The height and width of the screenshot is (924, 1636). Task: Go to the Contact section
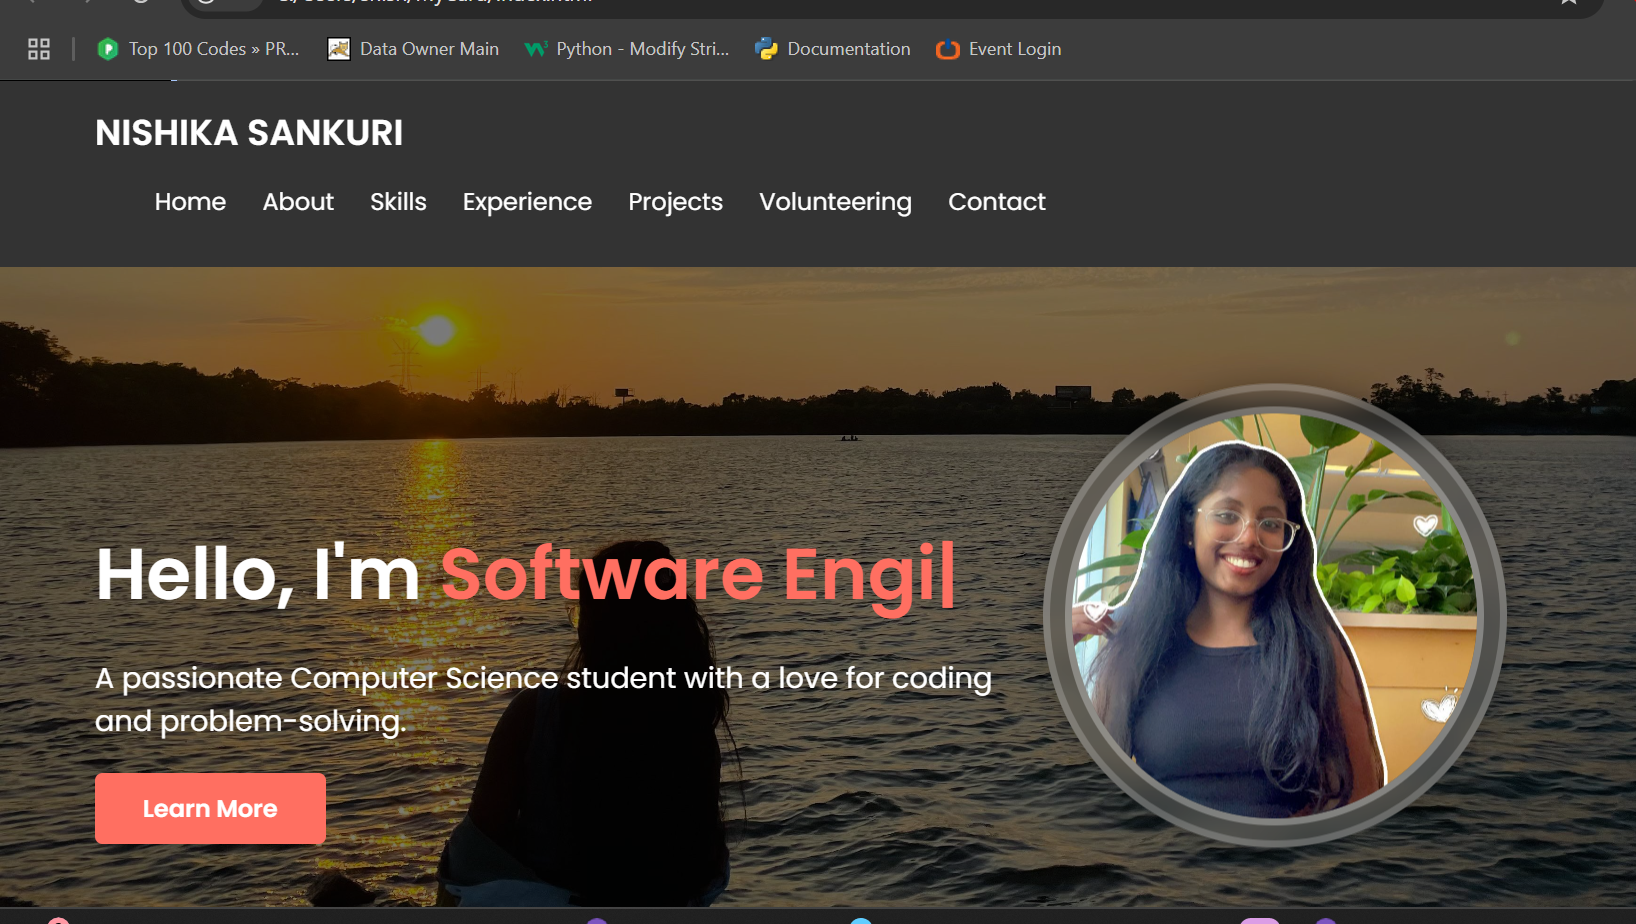pyautogui.click(x=996, y=202)
